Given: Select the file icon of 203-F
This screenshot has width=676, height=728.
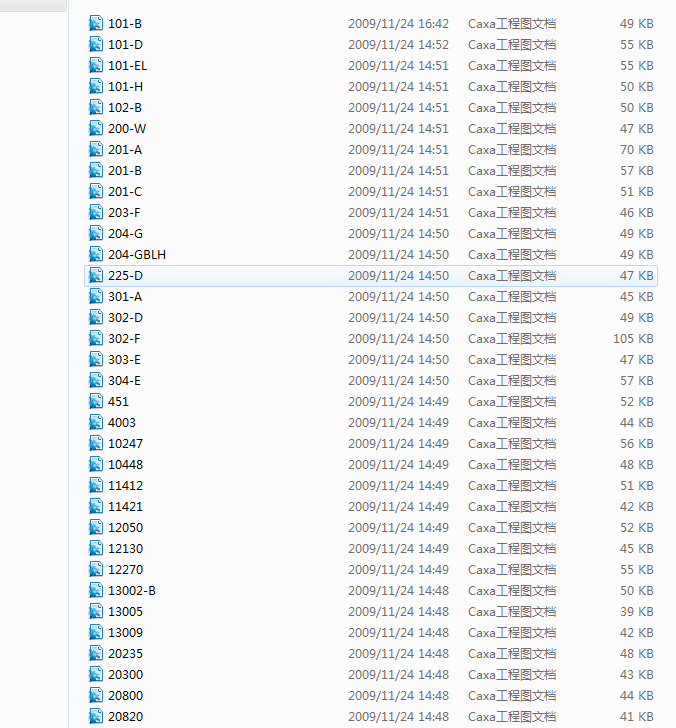Looking at the screenshot, I should [x=96, y=212].
